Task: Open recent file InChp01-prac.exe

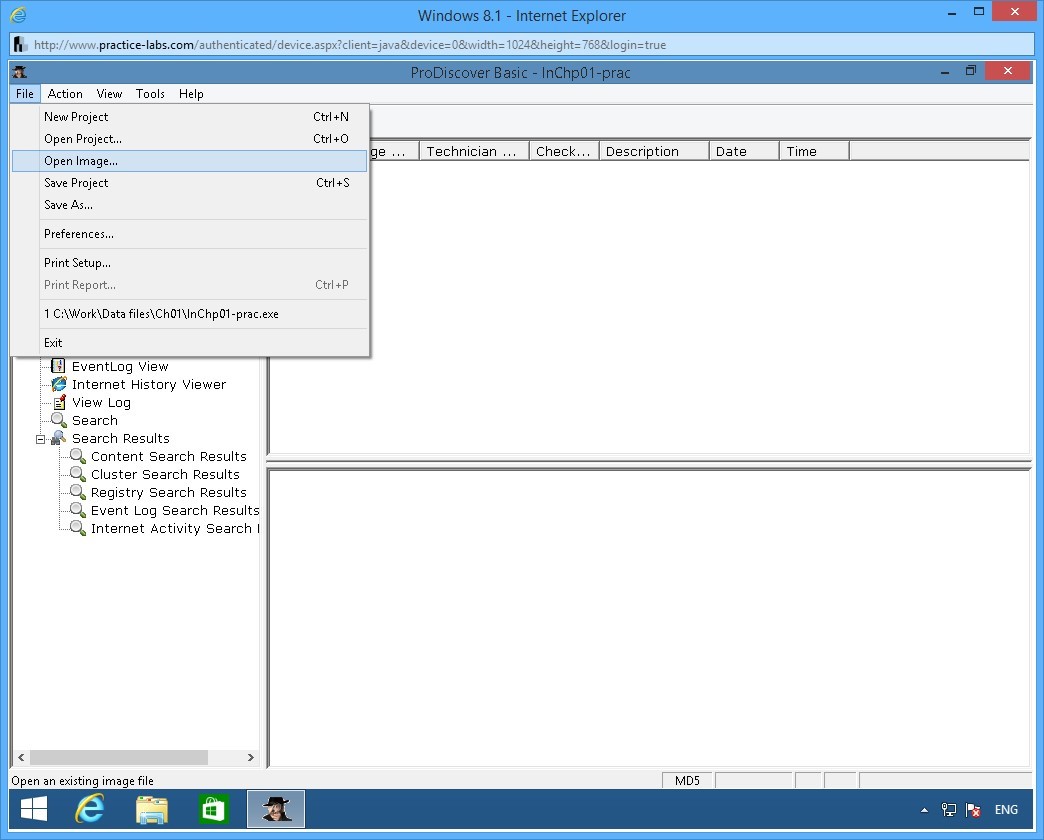Action: [x=190, y=314]
